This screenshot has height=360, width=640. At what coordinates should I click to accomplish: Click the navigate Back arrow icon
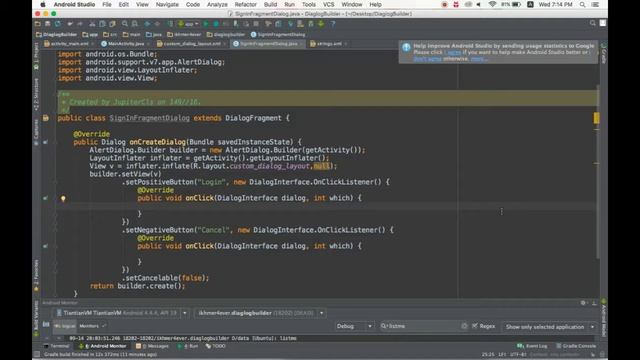[147, 24]
